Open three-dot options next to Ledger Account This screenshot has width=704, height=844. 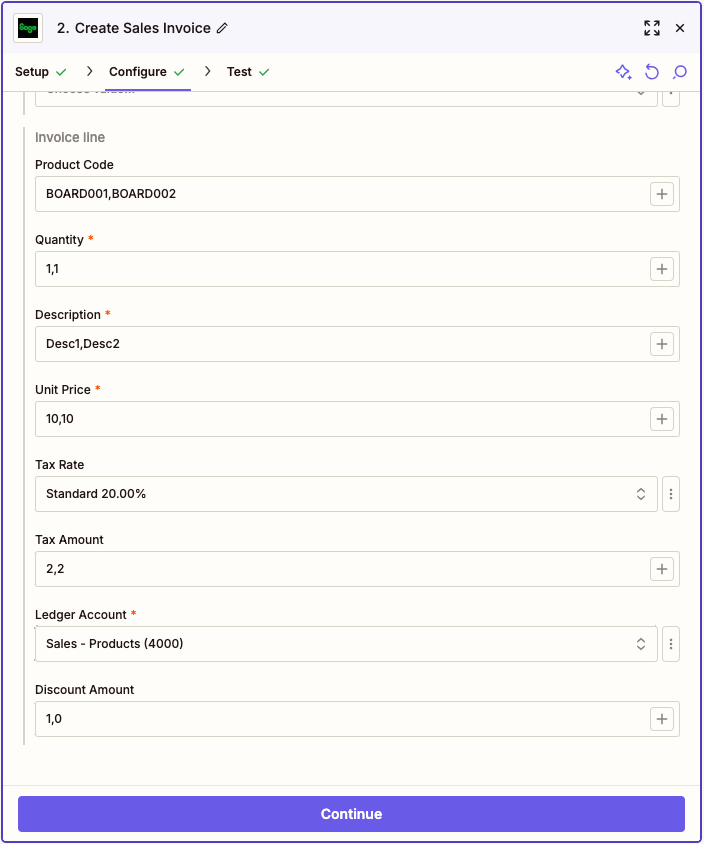pyautogui.click(x=671, y=644)
